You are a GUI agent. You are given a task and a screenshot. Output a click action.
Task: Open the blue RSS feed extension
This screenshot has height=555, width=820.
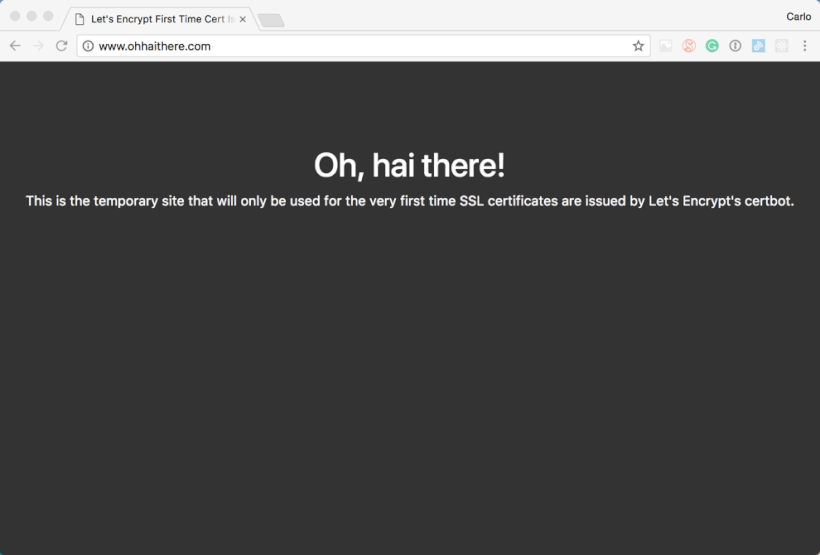point(758,46)
